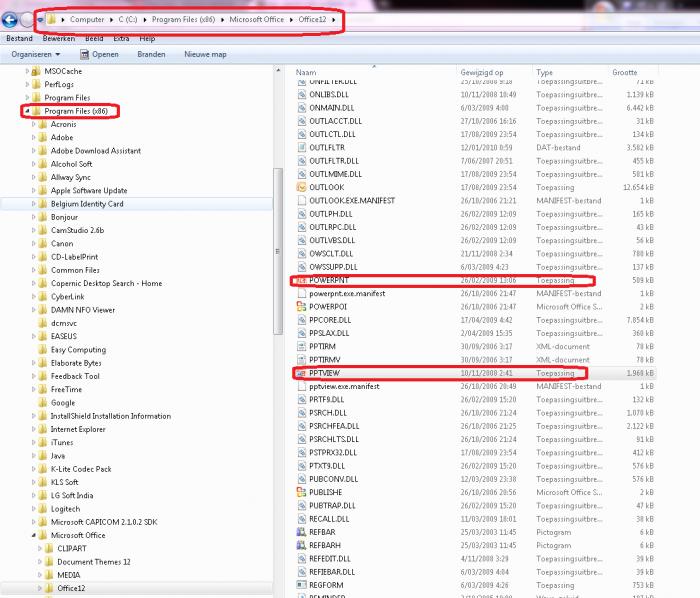
Task: Click the PPTVIEW application icon
Action: (302, 373)
